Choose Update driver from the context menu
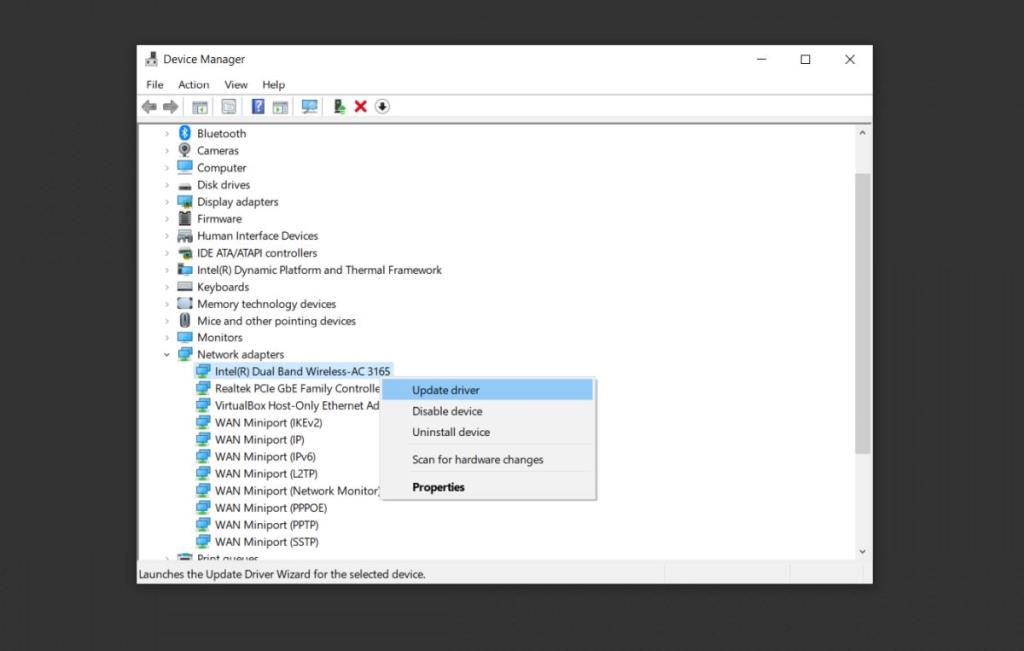Viewport: 1024px width, 651px height. [x=447, y=388]
